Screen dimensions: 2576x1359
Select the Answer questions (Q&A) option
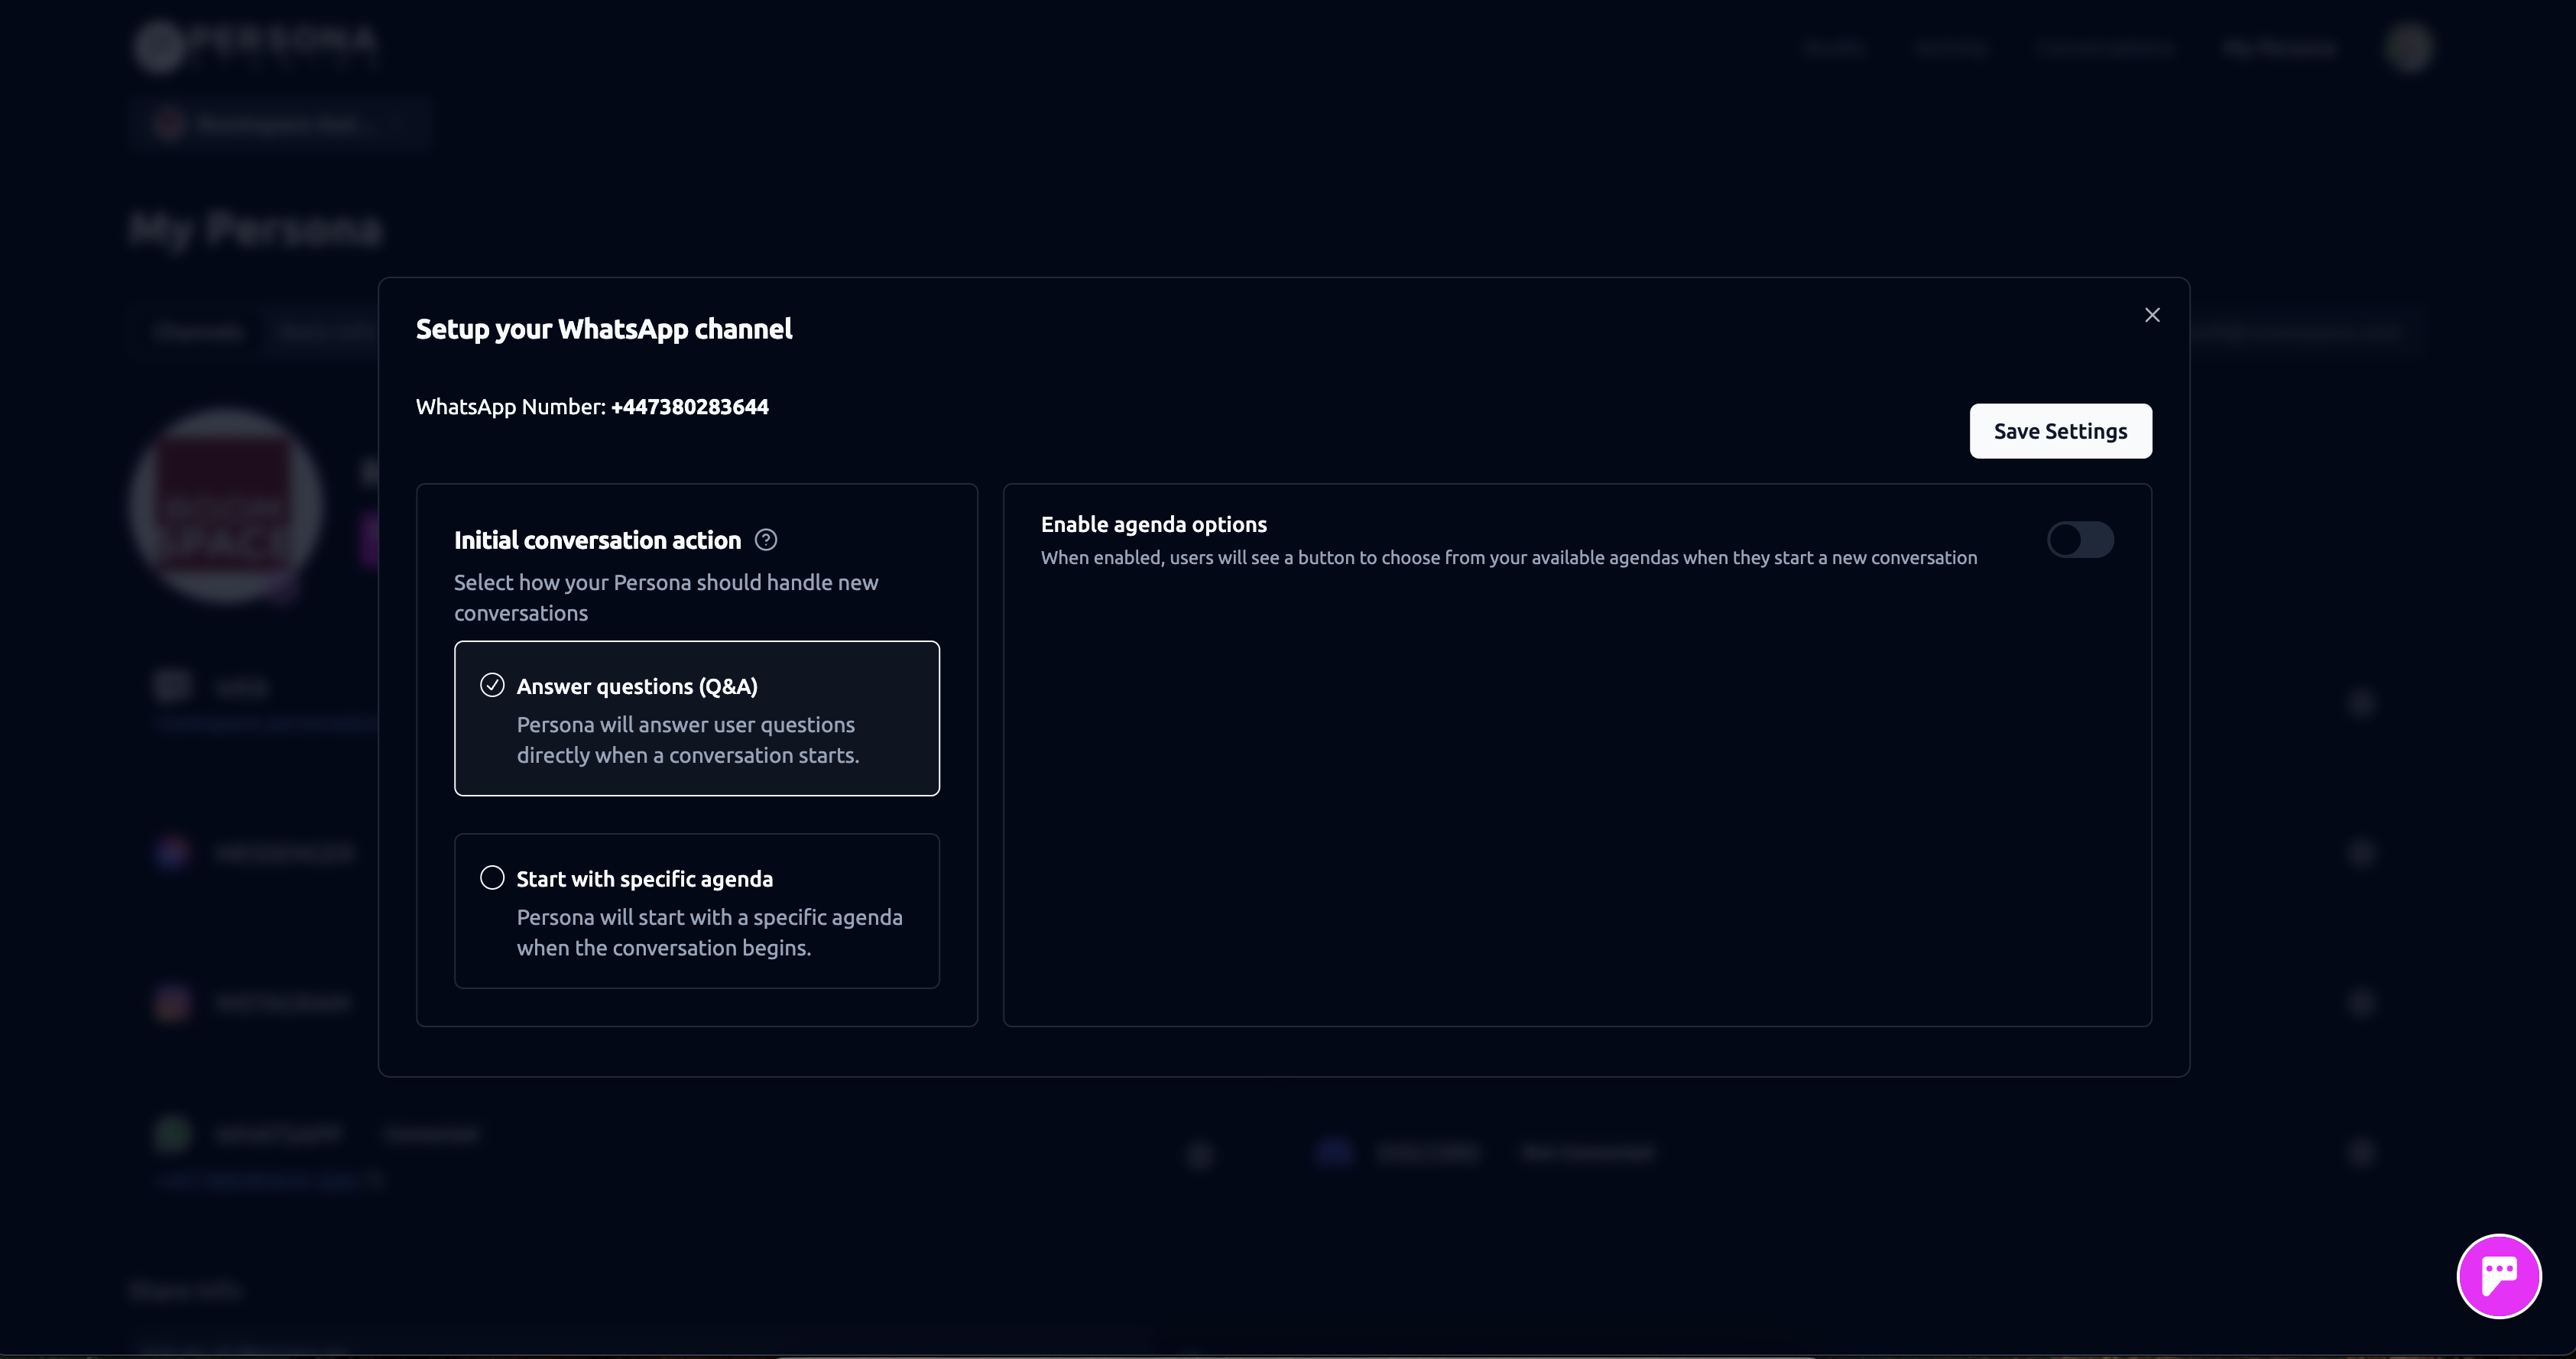click(x=696, y=718)
